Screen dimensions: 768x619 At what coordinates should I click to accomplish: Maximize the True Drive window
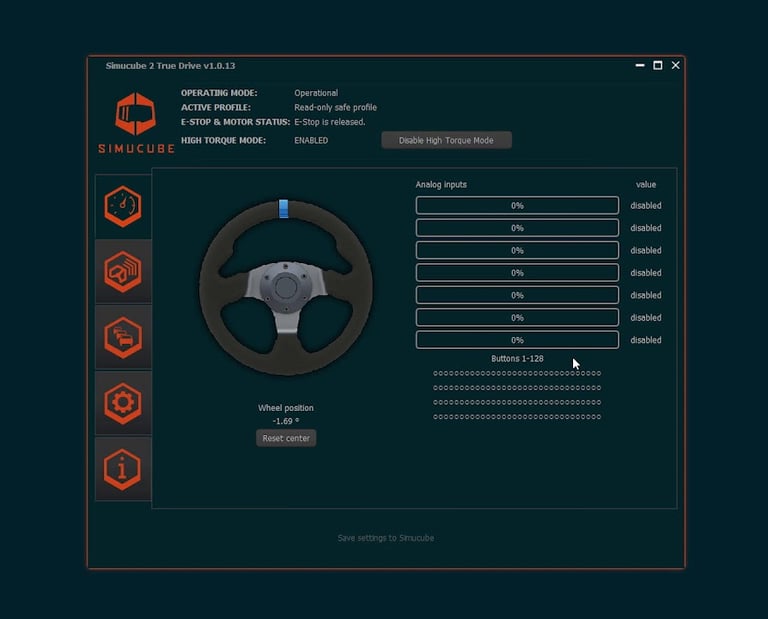click(658, 65)
